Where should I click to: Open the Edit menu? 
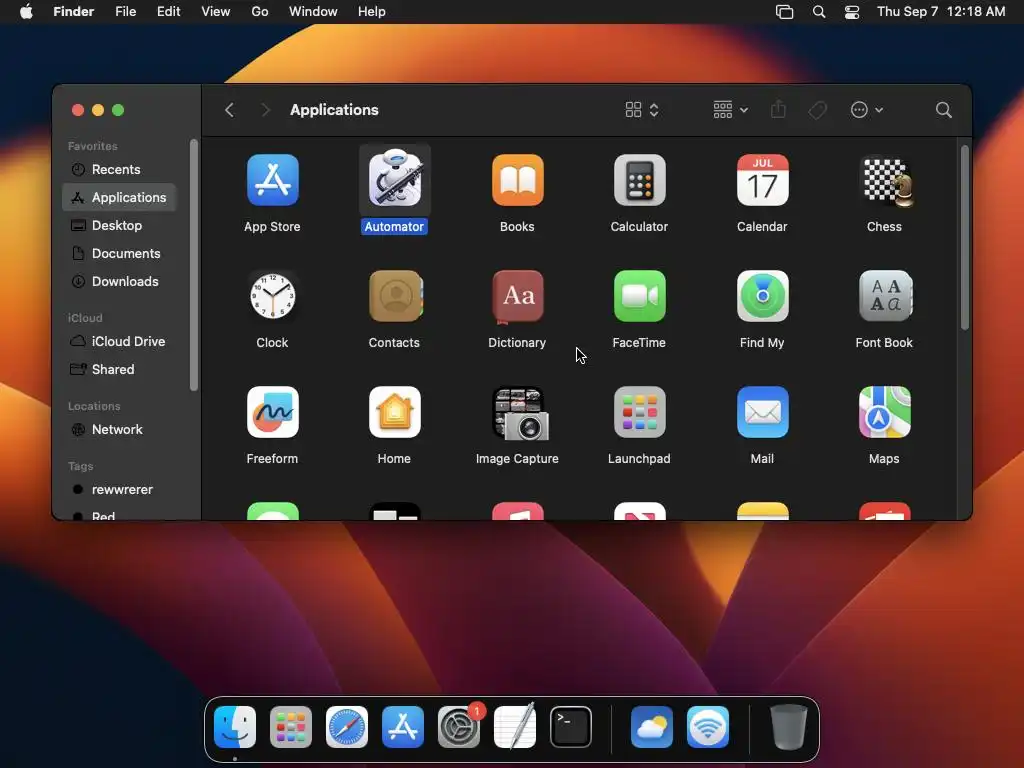tap(168, 12)
